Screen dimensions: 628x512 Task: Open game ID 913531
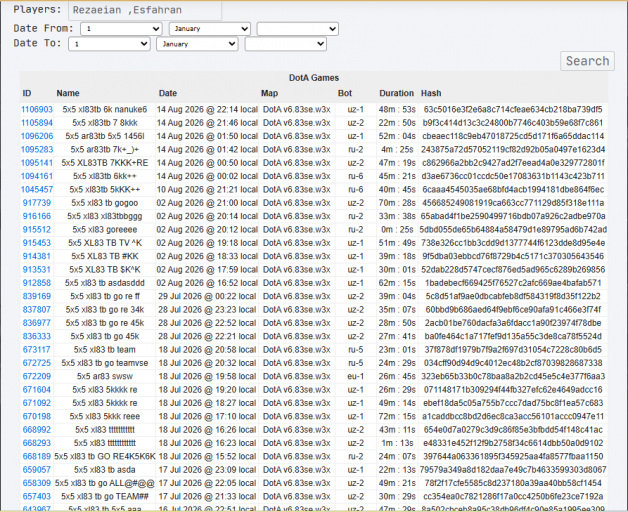tap(37, 270)
